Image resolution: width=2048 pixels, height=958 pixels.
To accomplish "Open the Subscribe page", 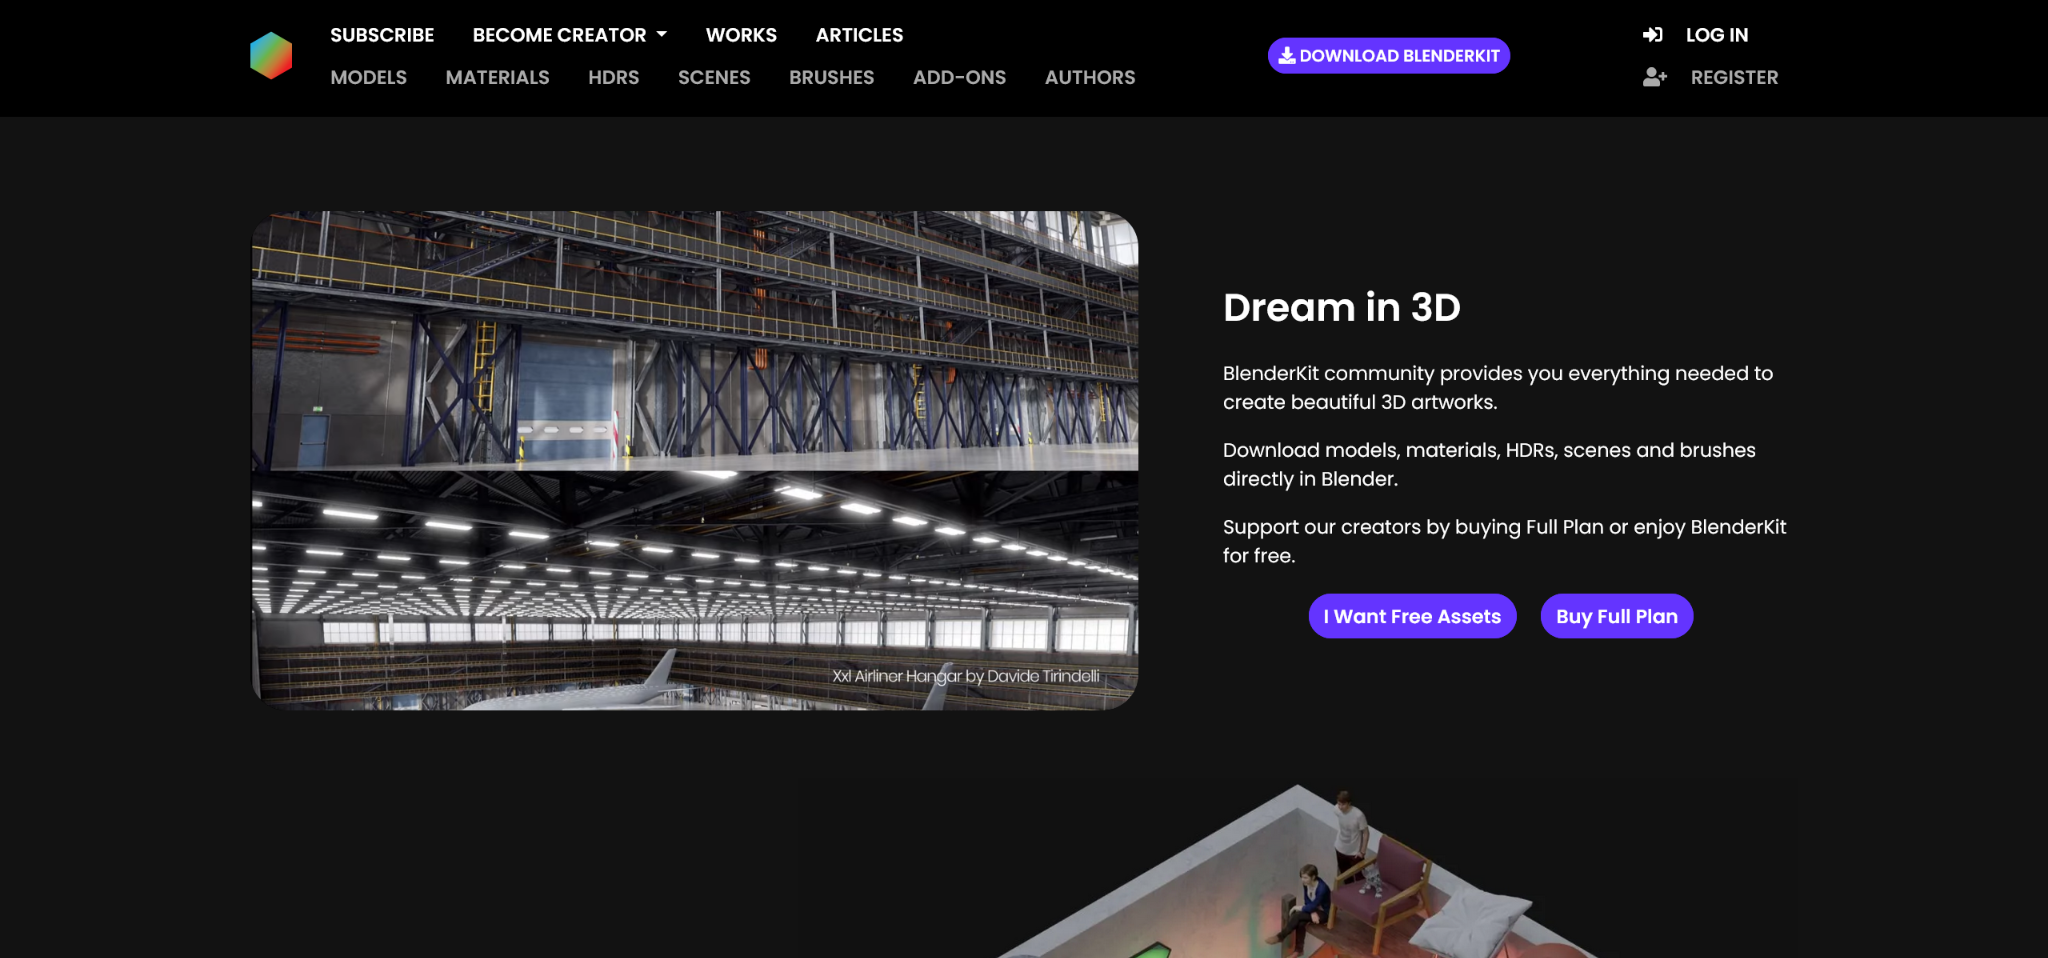I will point(382,35).
